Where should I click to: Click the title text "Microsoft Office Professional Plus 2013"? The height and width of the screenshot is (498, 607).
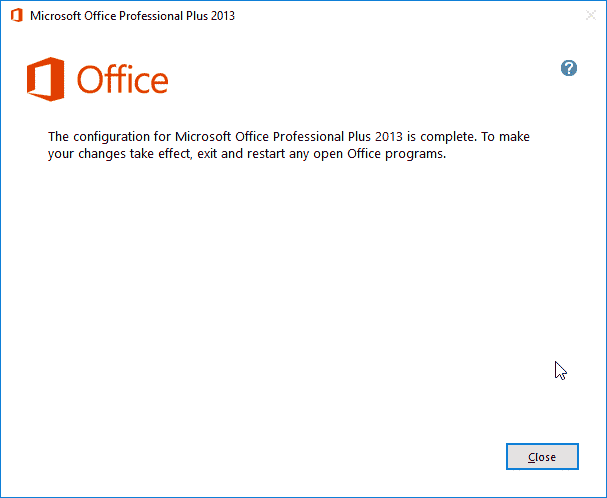pos(132,16)
